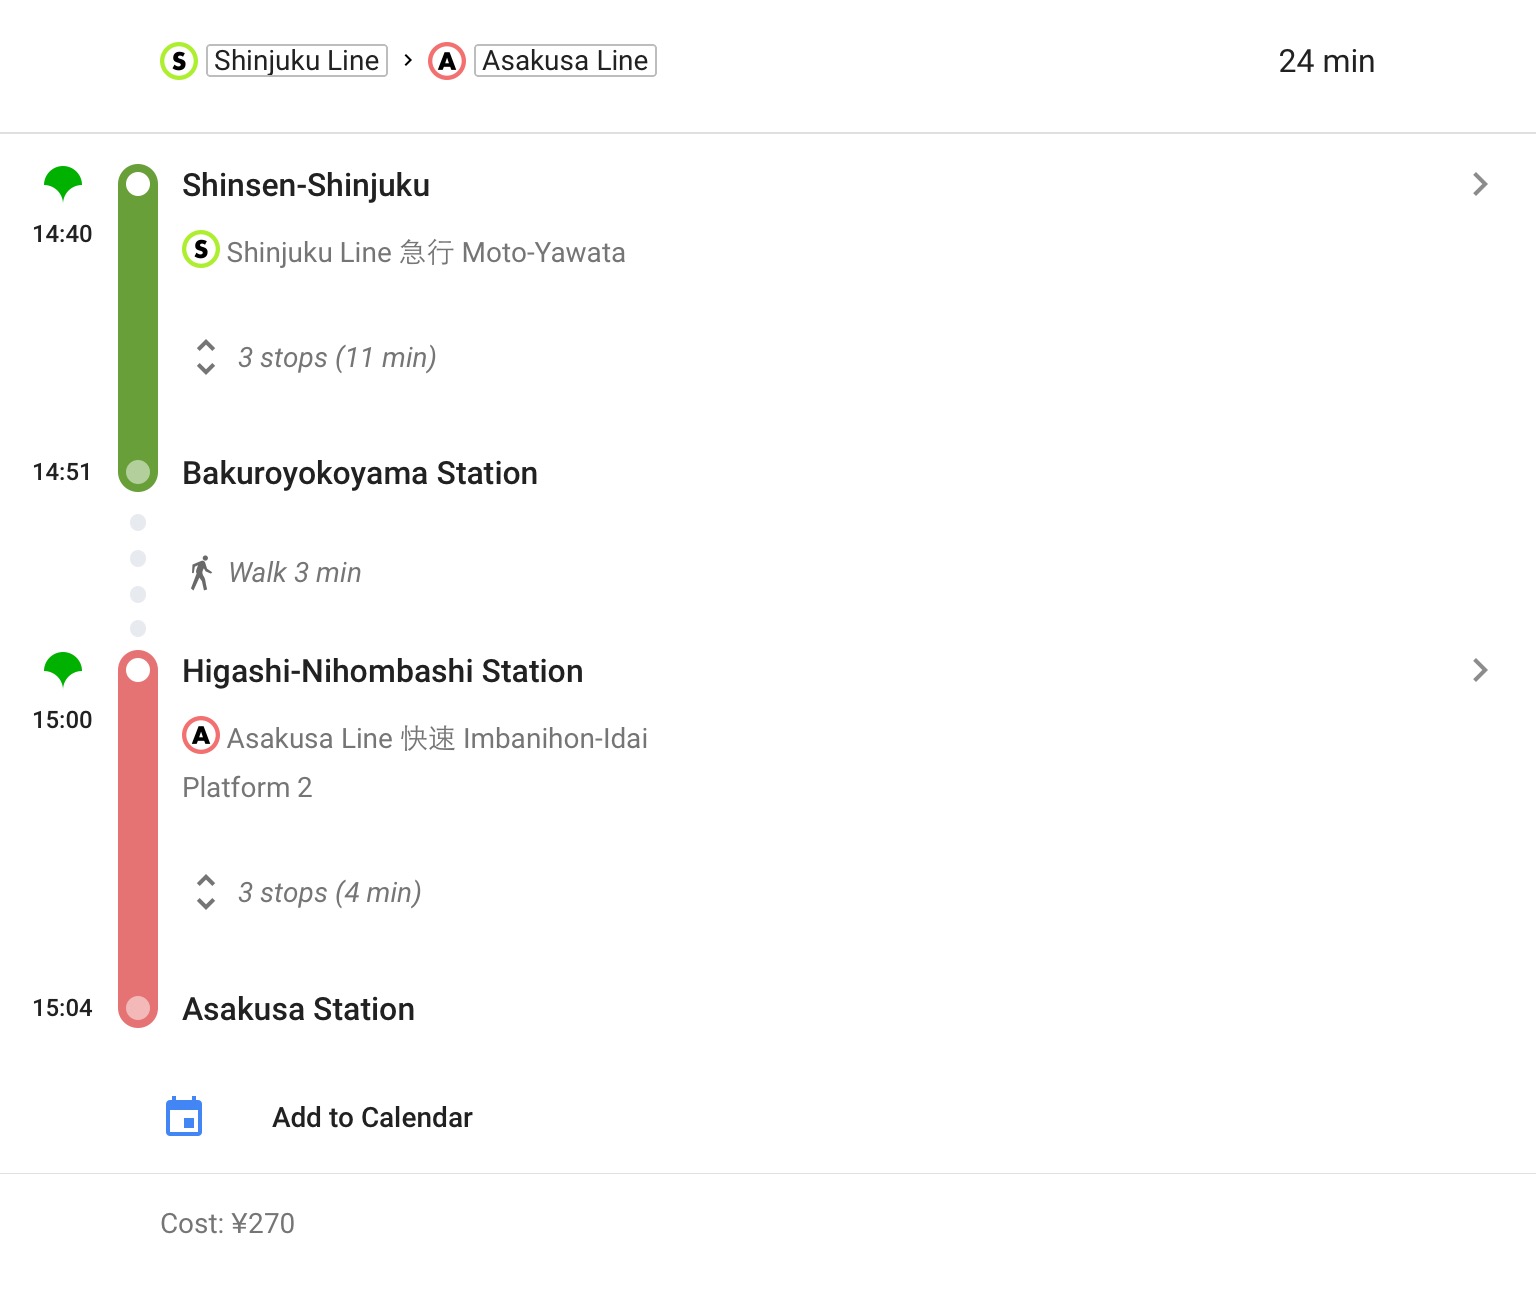
Task: Expand the 3 stops (11 min) list
Action: 206,357
